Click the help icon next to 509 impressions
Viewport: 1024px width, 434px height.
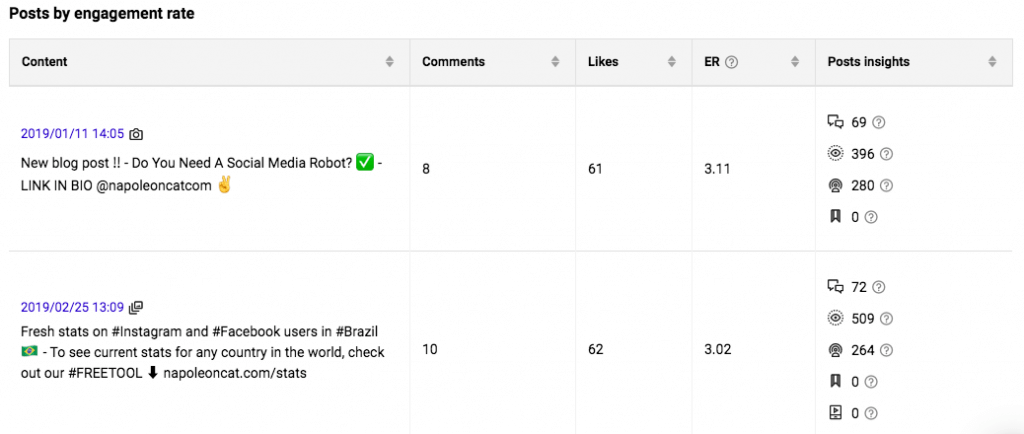coord(886,318)
